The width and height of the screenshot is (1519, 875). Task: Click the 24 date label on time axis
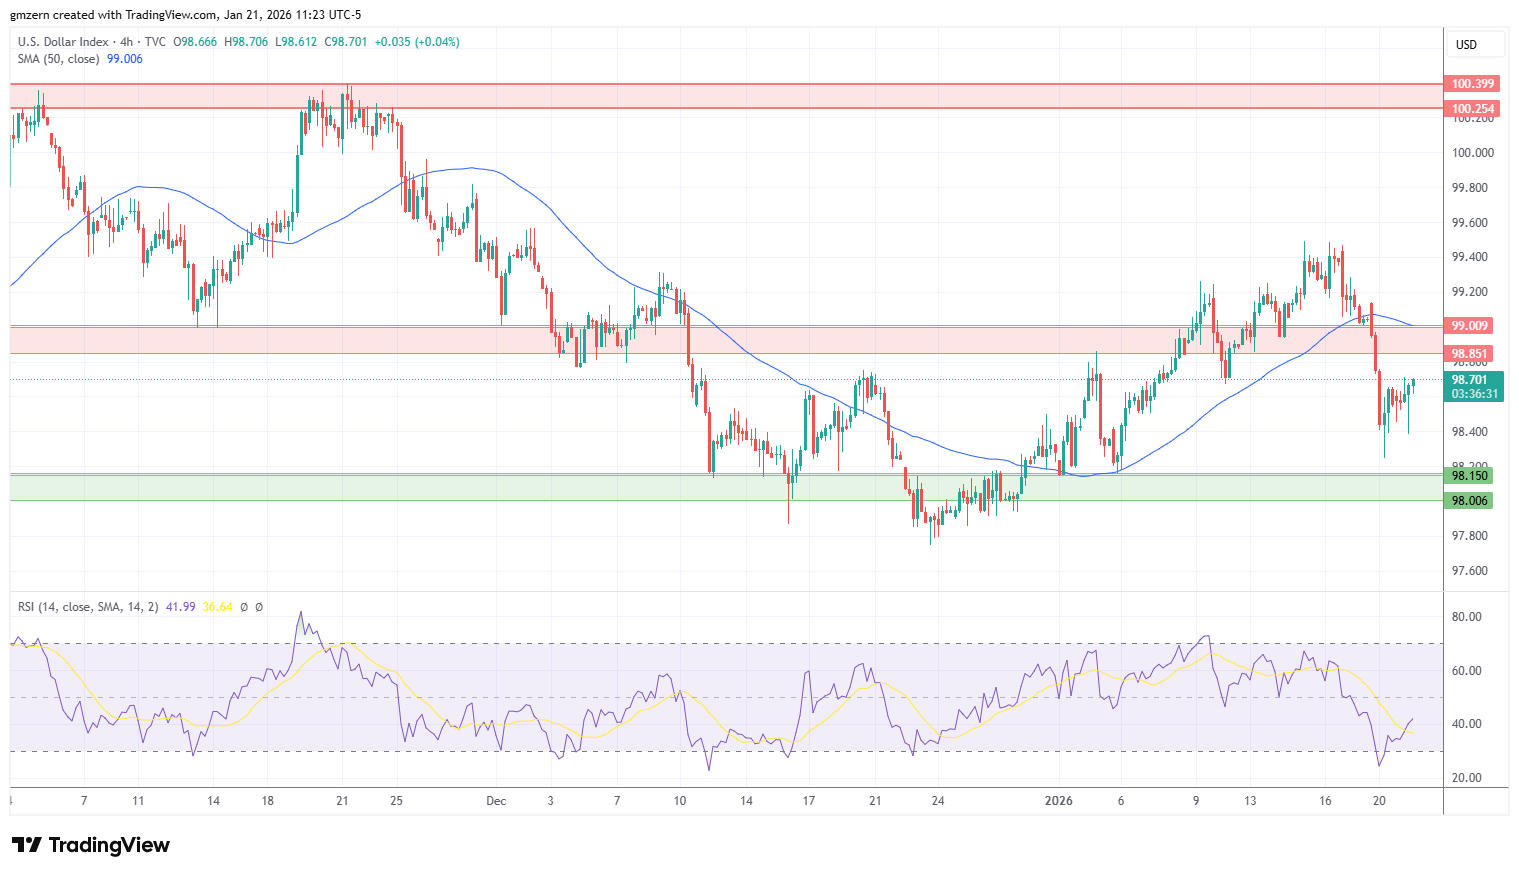coord(938,801)
